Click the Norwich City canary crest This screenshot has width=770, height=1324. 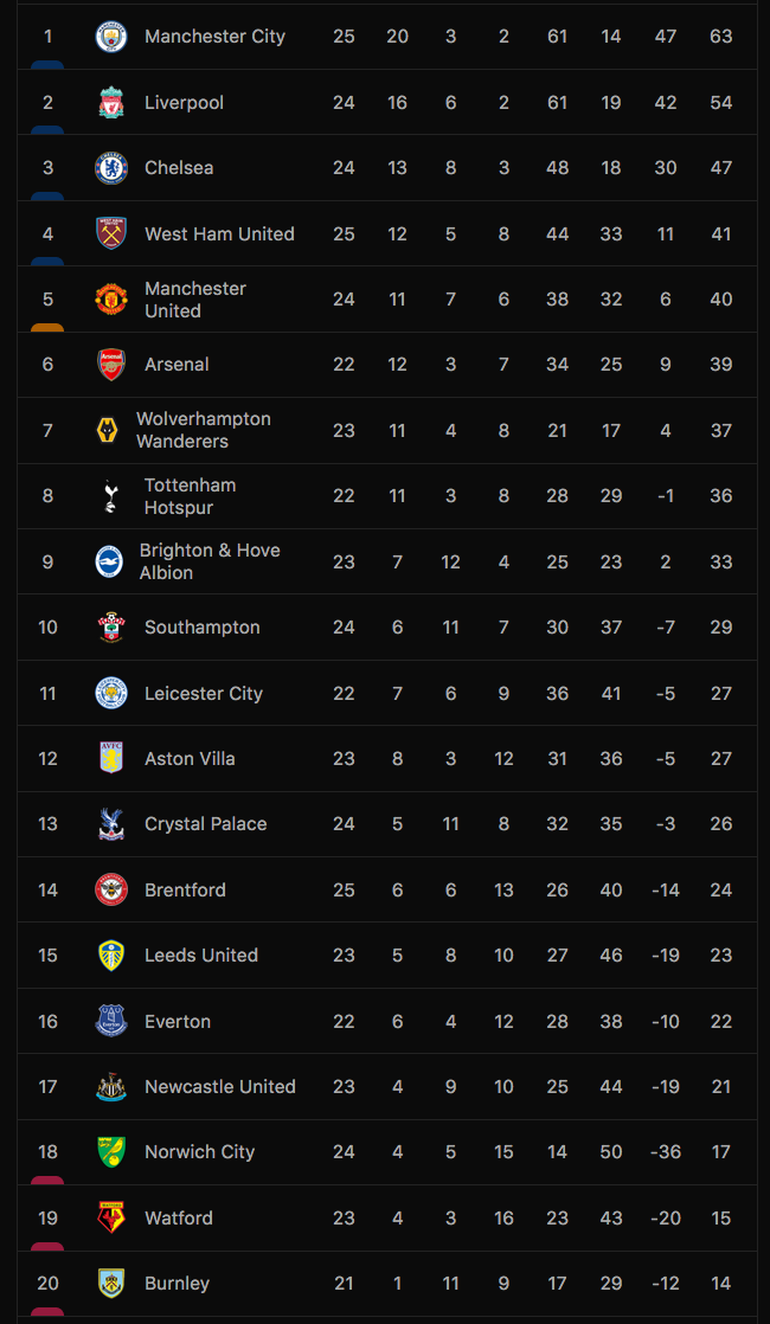coord(111,1152)
